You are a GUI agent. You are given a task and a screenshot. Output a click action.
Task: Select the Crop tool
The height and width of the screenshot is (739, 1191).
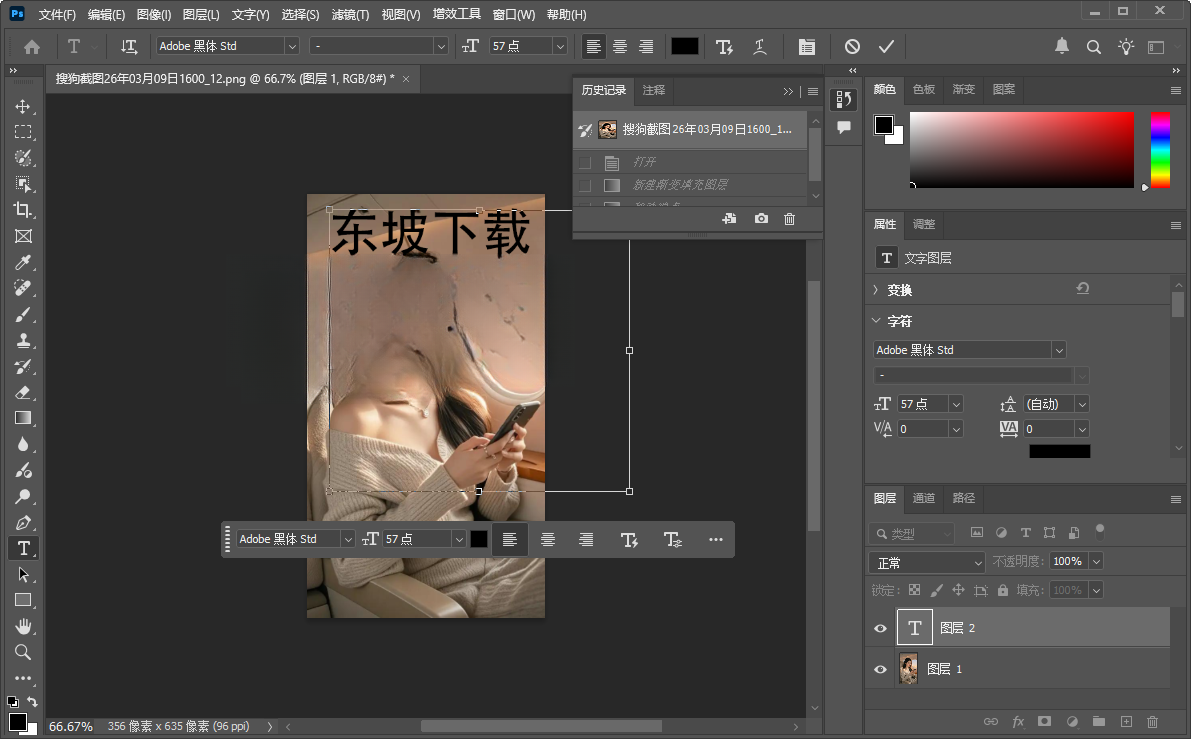(23, 210)
